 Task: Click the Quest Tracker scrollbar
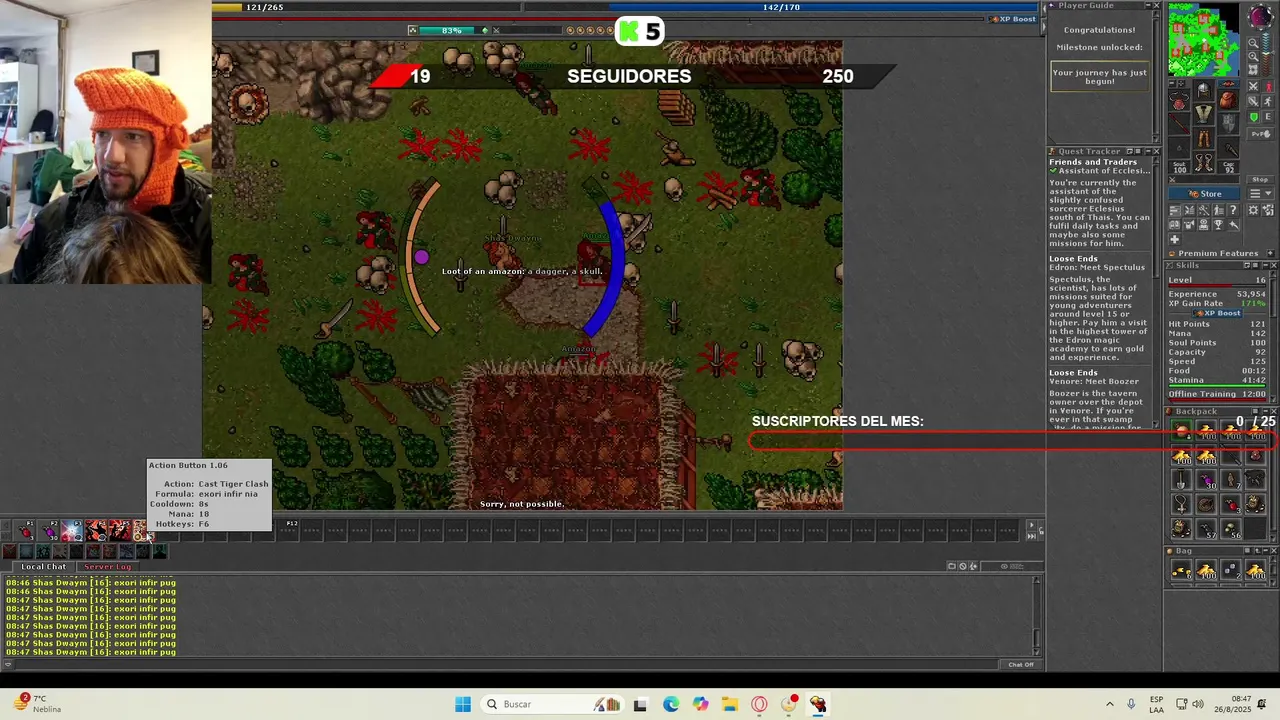click(x=1157, y=293)
